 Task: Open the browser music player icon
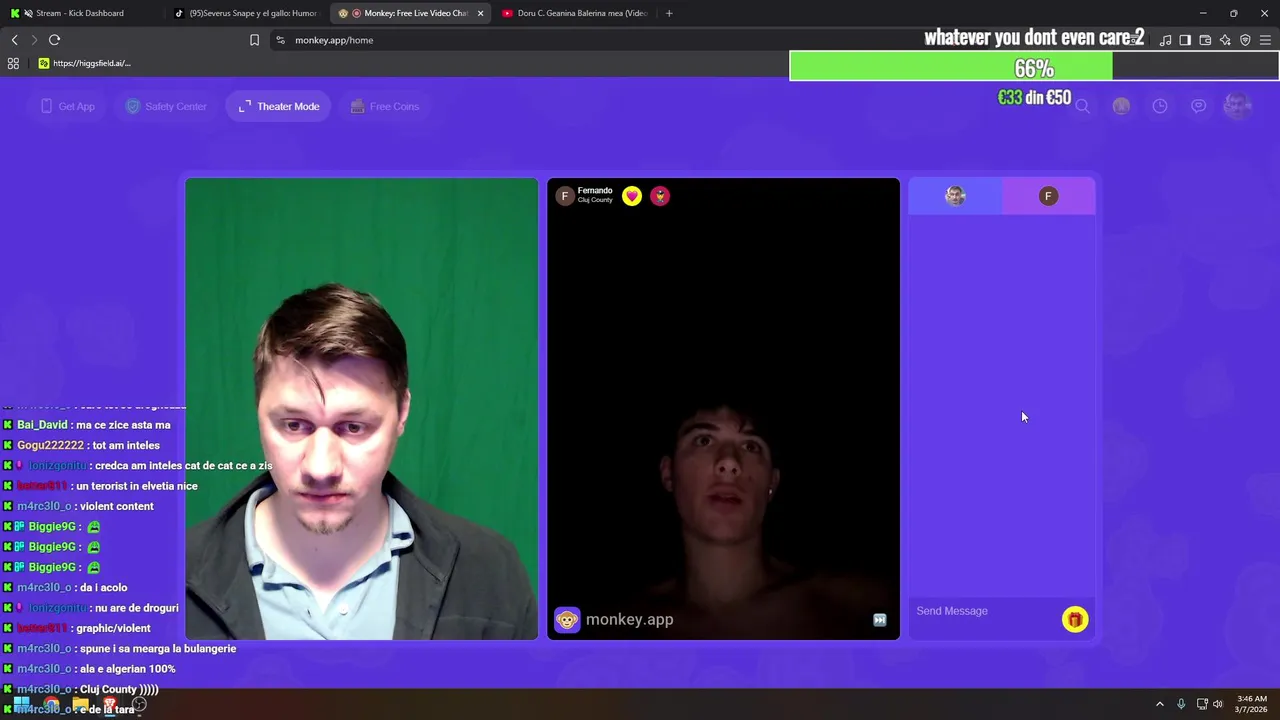pyautogui.click(x=1165, y=40)
